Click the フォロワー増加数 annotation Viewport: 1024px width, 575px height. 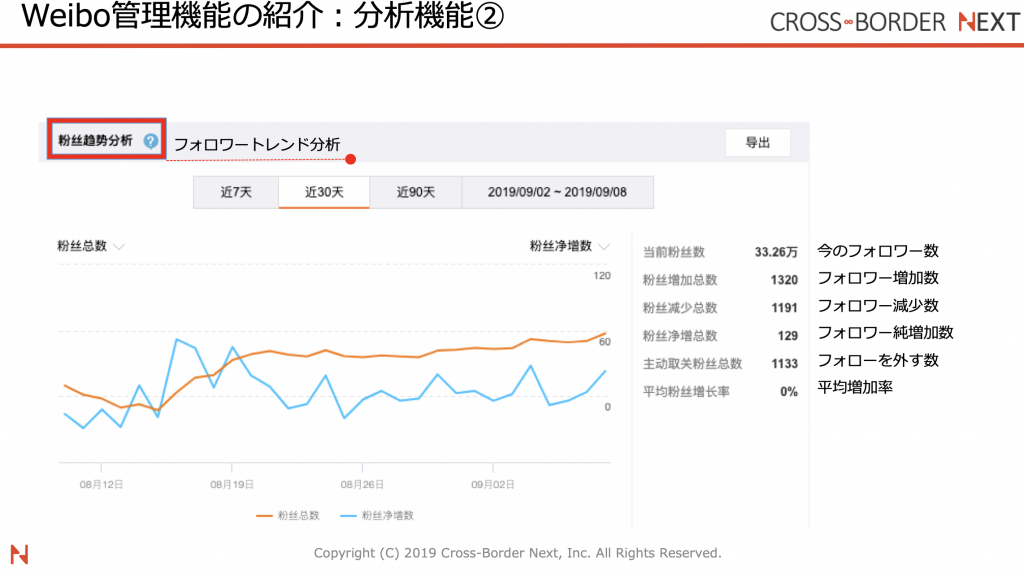878,278
